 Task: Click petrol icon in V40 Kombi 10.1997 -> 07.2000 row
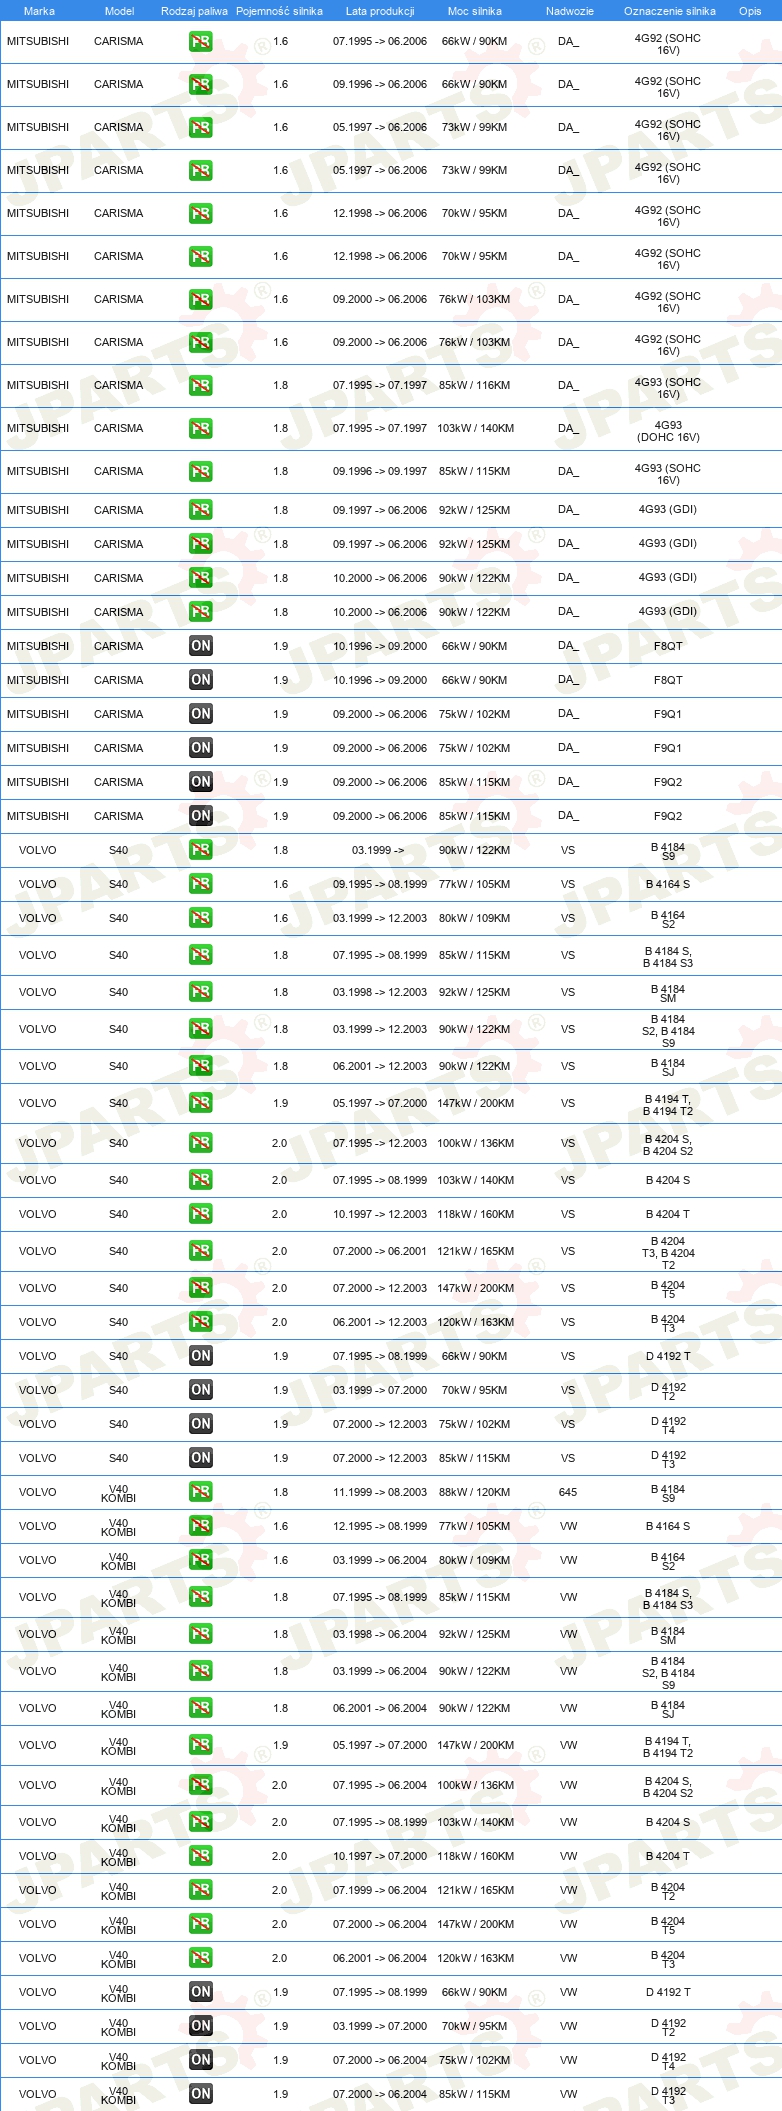tap(200, 1856)
